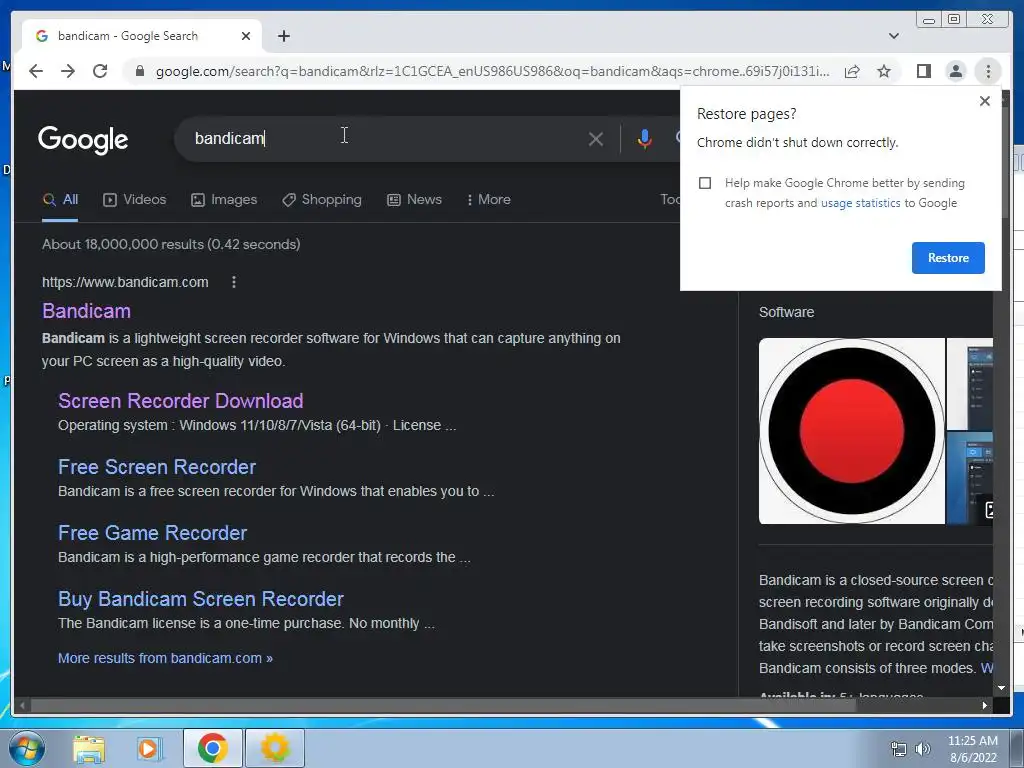Image resolution: width=1024 pixels, height=768 pixels.
Task: Click the Restore button
Action: coord(948,258)
